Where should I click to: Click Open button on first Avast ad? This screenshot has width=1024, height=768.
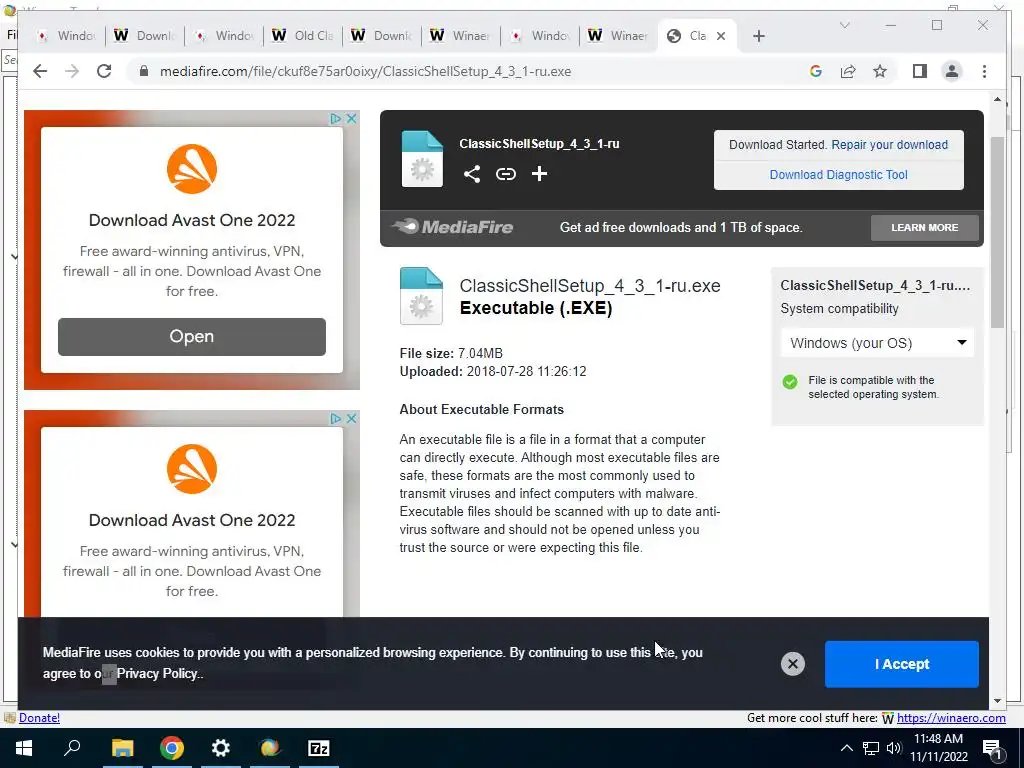pos(191,336)
